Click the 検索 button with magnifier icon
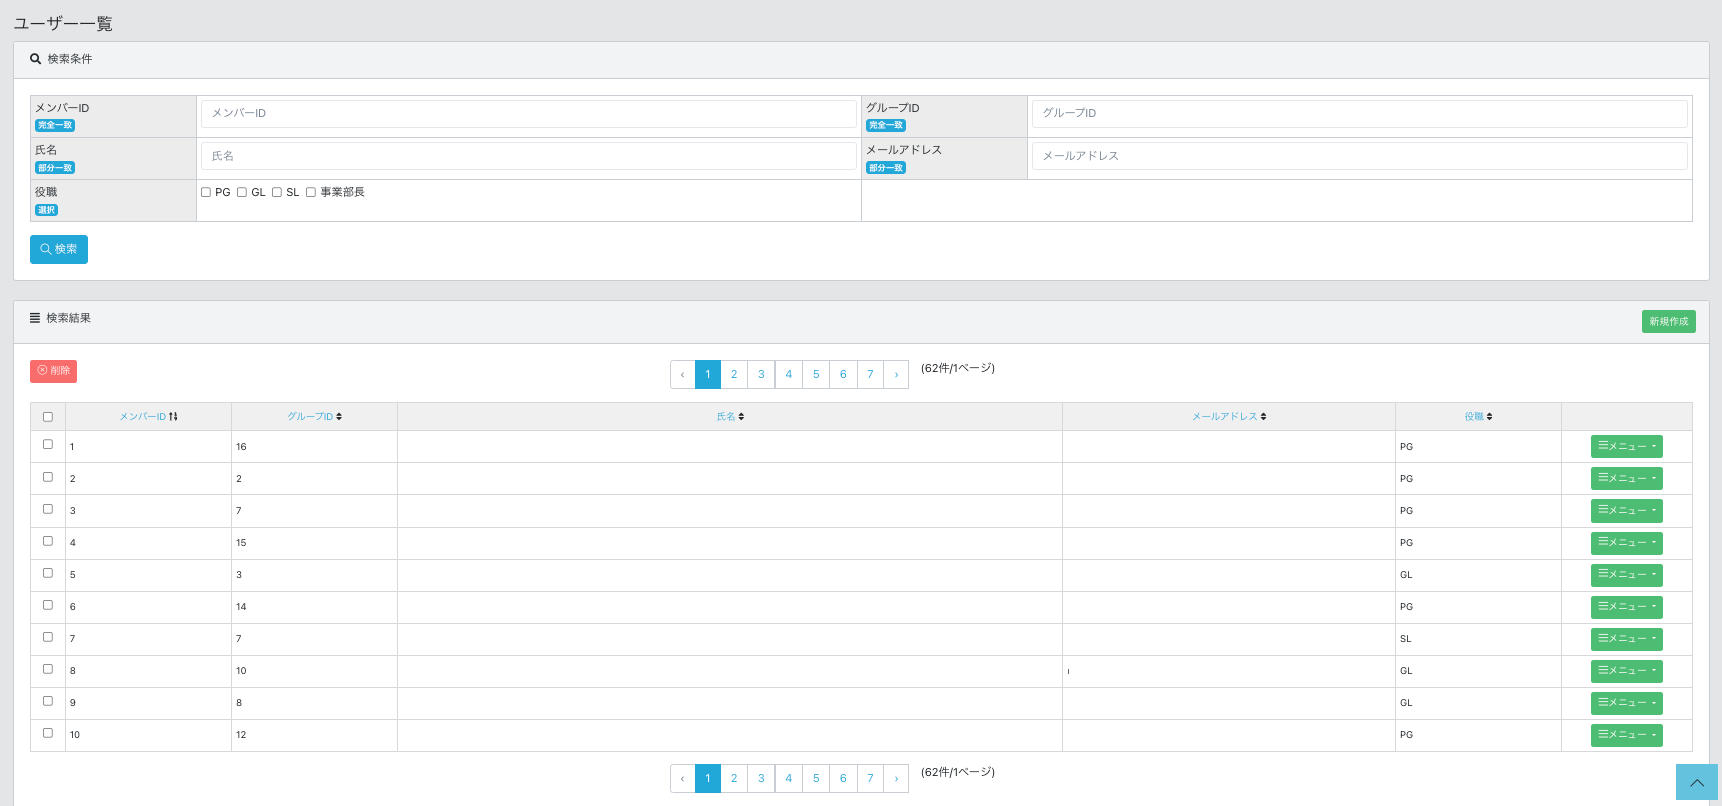The image size is (1722, 806). [x=59, y=249]
